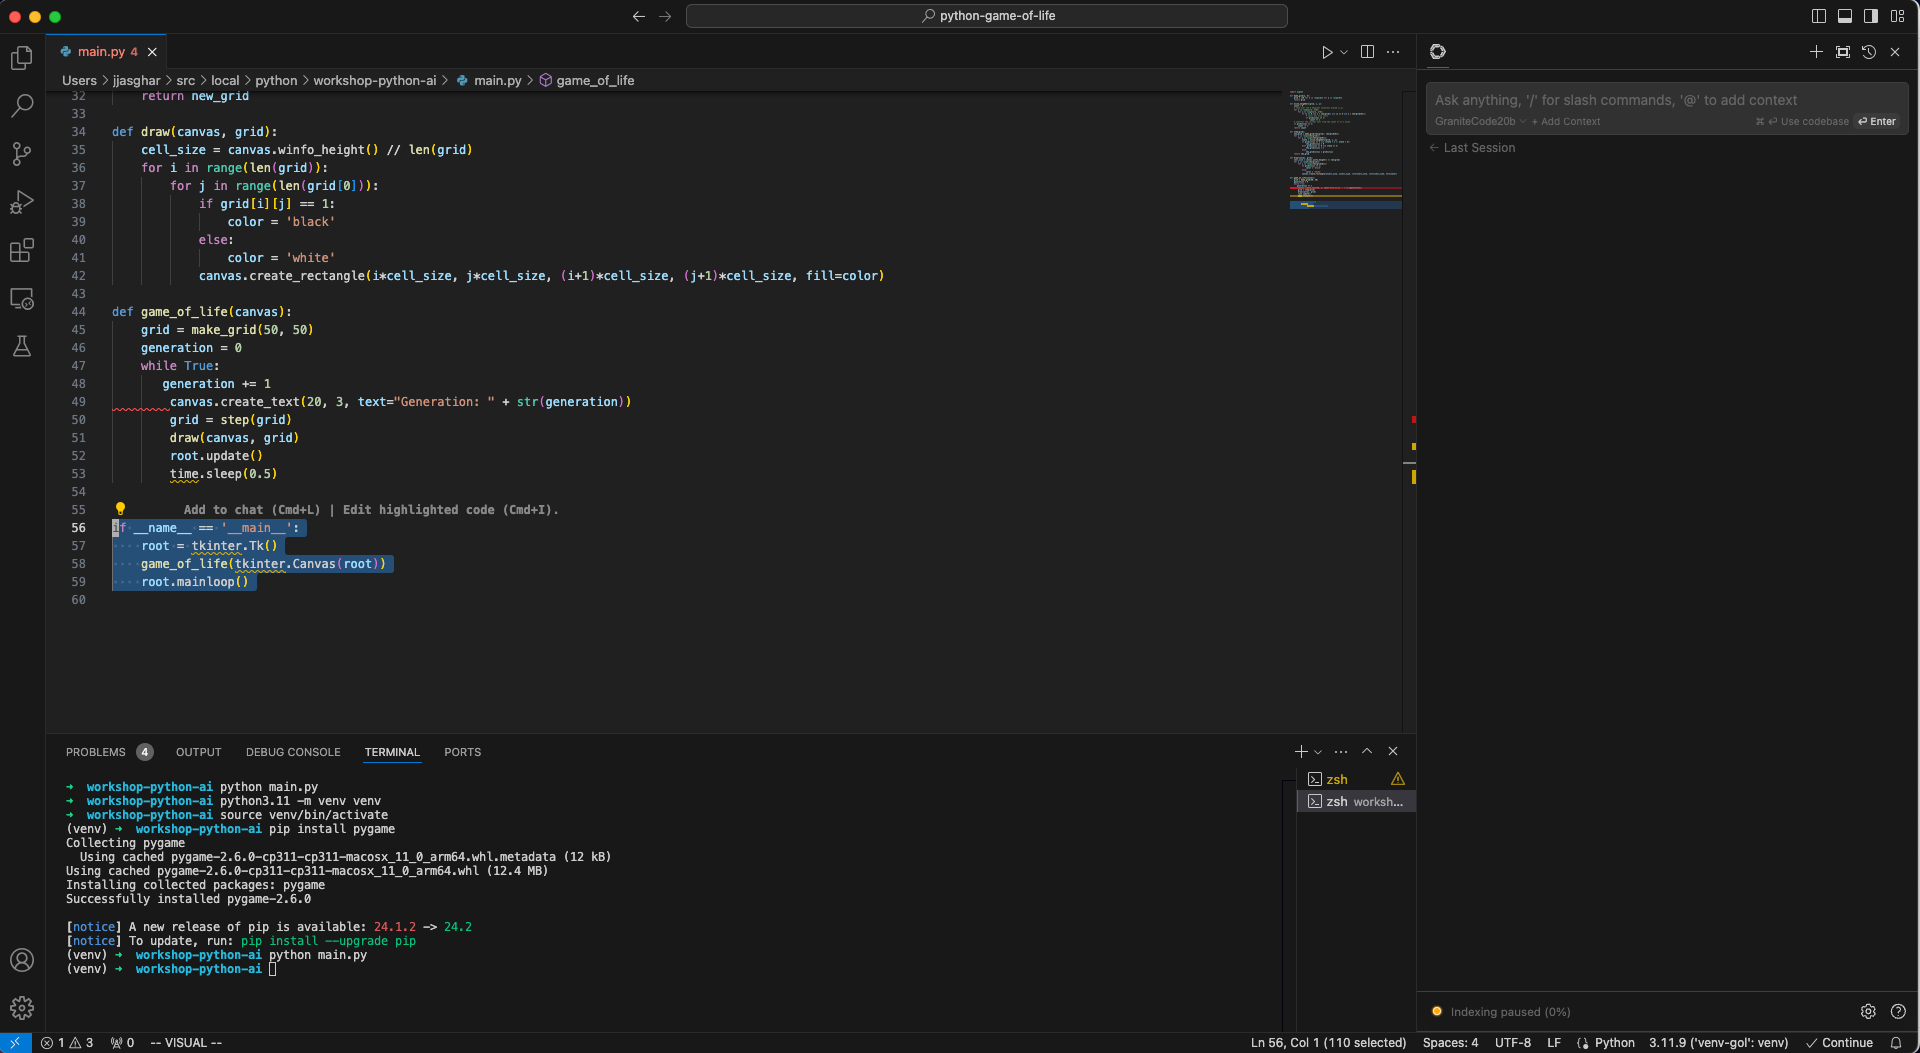Image resolution: width=1920 pixels, height=1053 pixels.
Task: Open Customize Layout button in title bar
Action: (1897, 16)
